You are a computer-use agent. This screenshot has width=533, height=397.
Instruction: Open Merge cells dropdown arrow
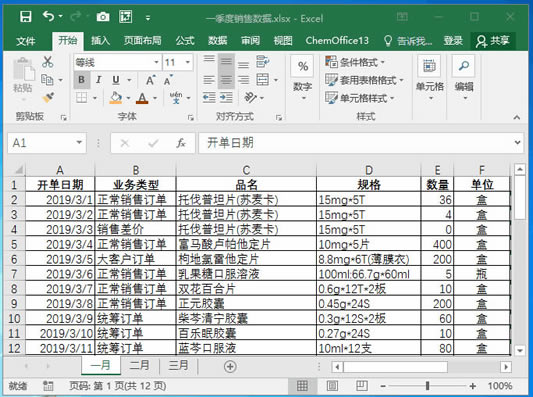276,80
